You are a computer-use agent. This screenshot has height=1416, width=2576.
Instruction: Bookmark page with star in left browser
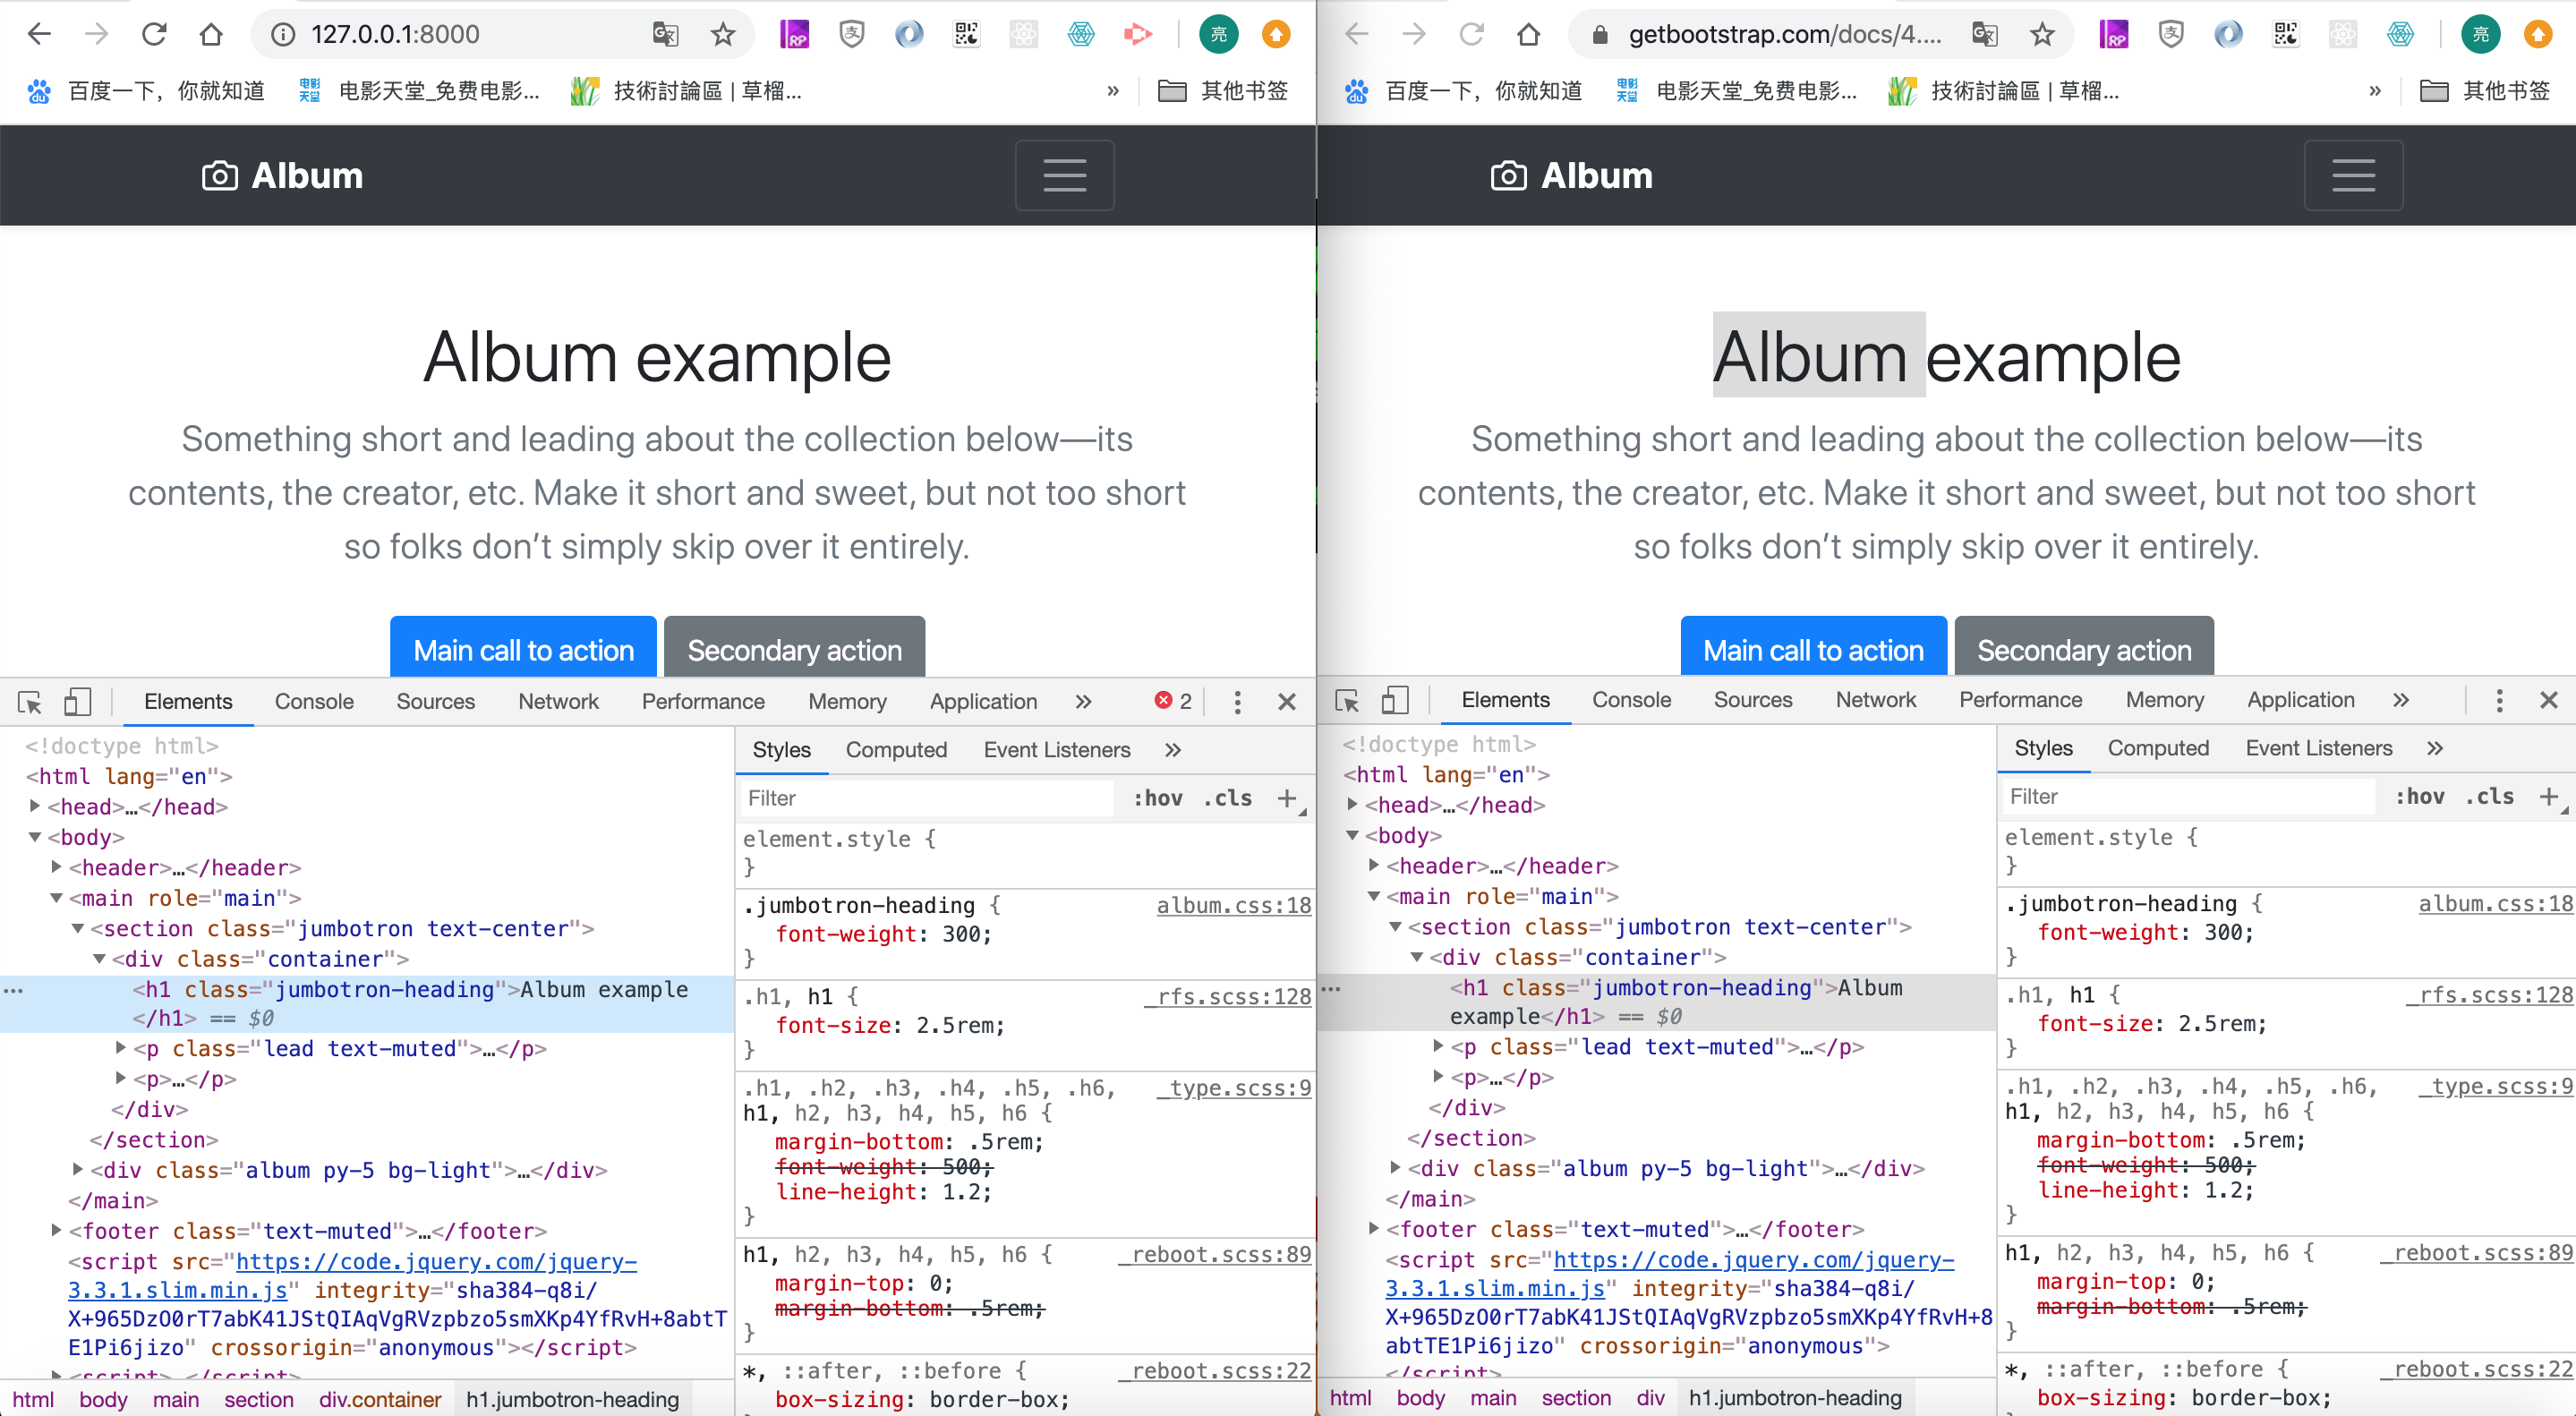pyautogui.click(x=723, y=35)
